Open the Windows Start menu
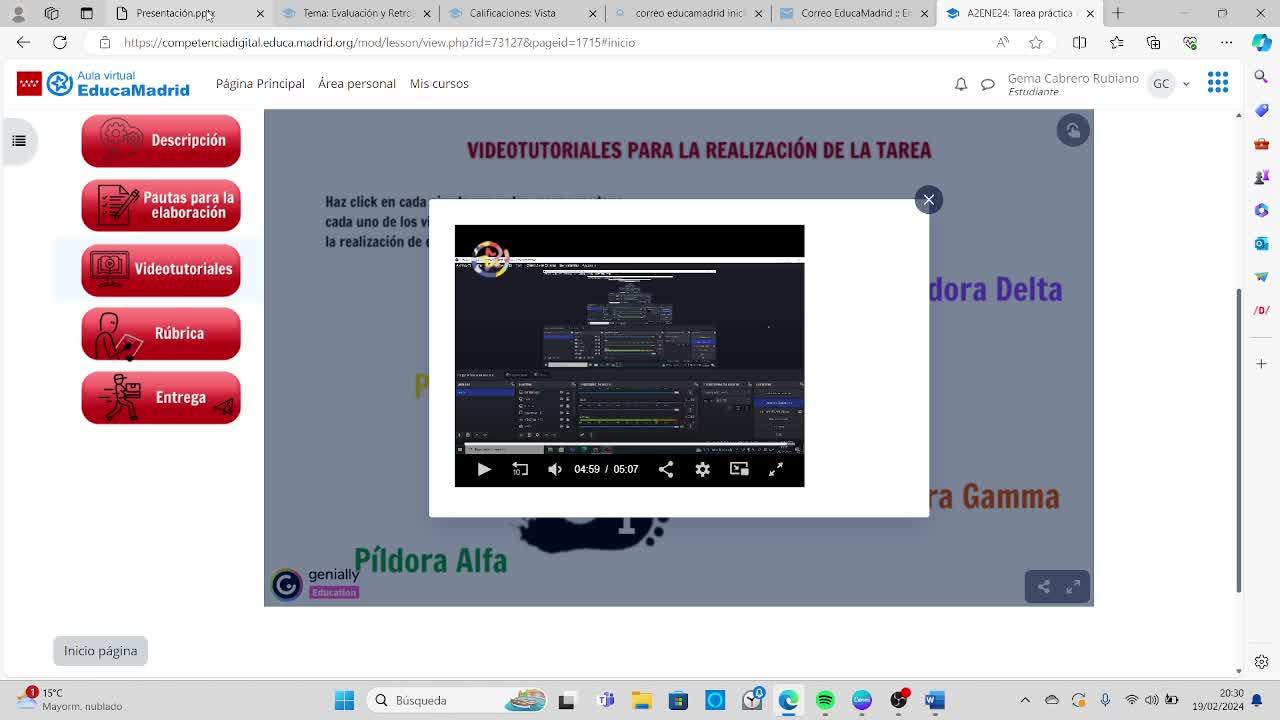This screenshot has height=720, width=1280. point(344,700)
